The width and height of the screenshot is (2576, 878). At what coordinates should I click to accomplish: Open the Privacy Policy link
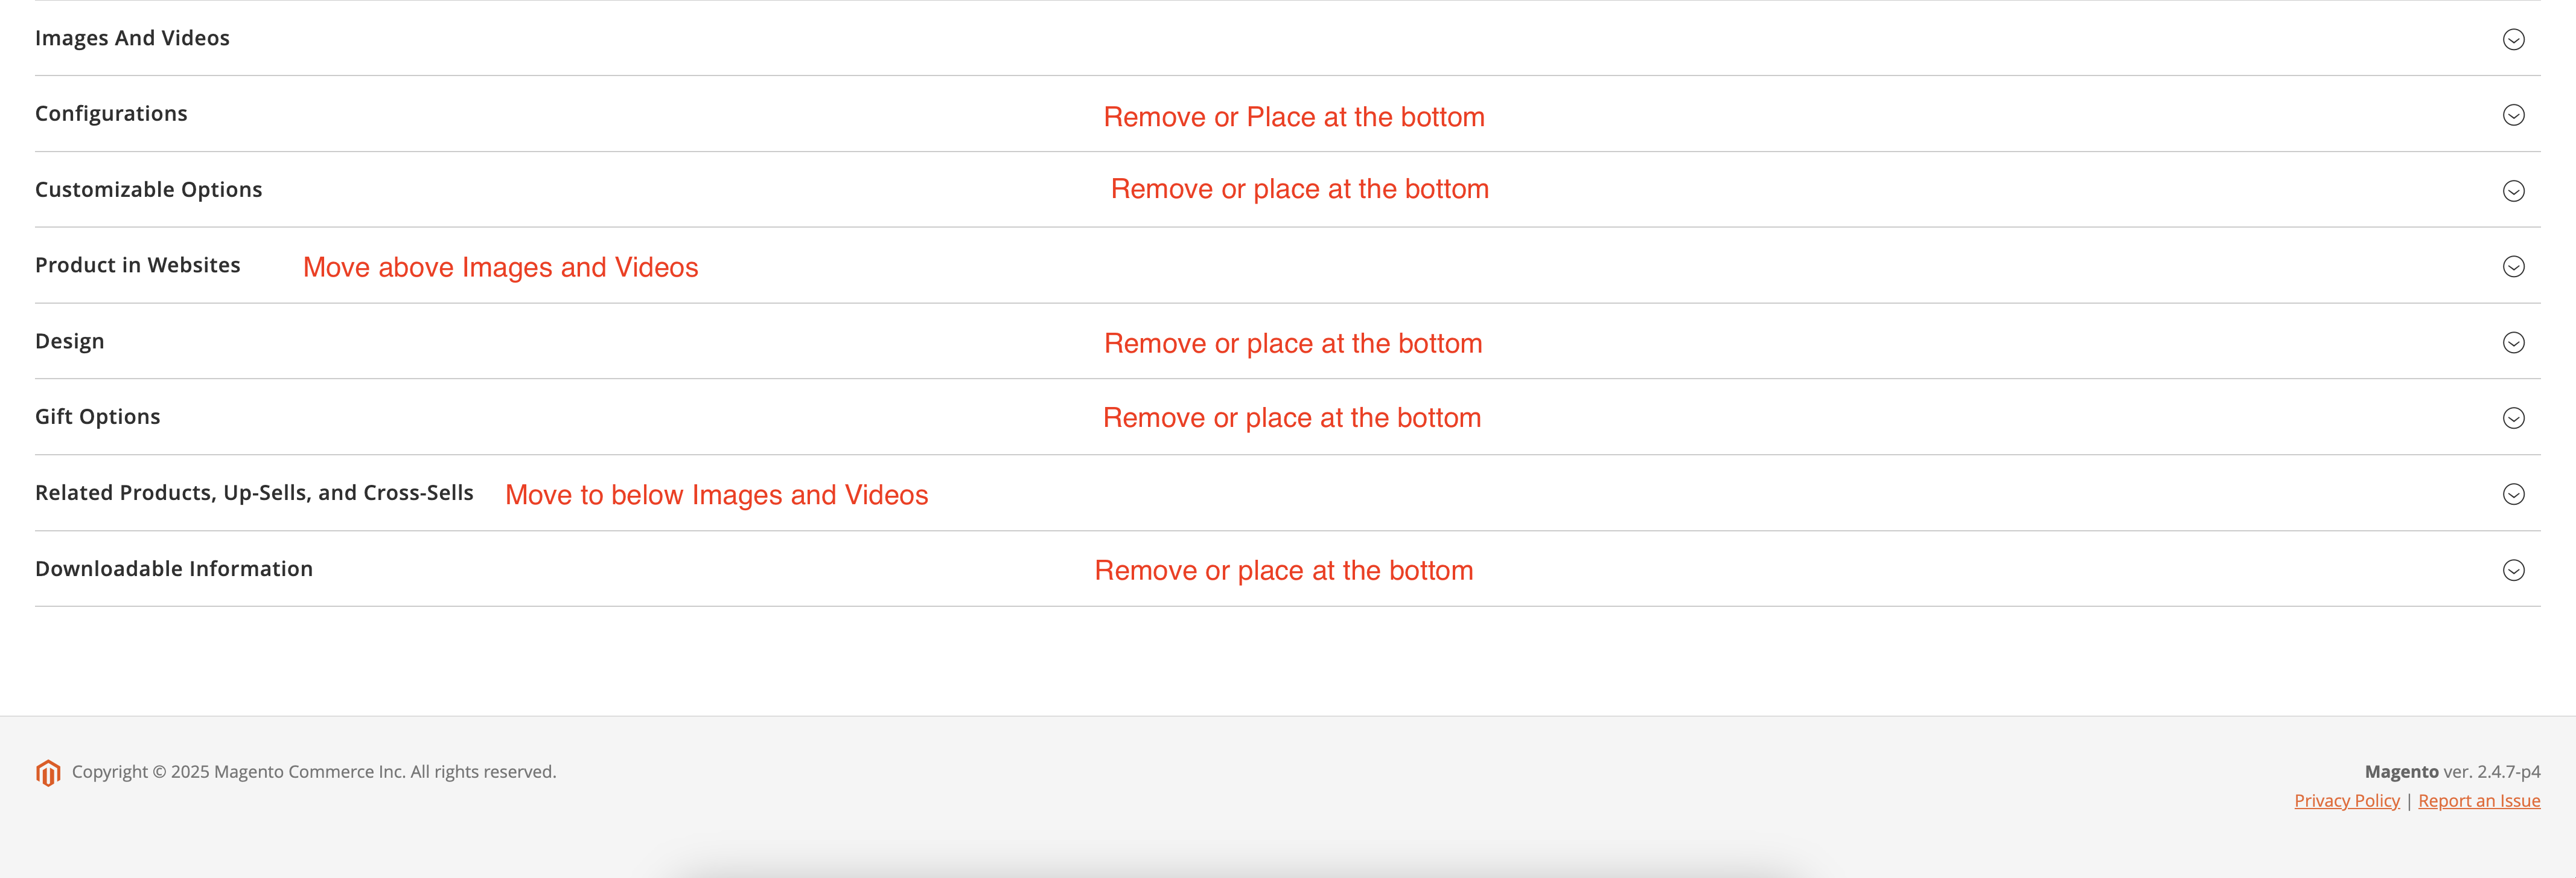pyautogui.click(x=2346, y=800)
